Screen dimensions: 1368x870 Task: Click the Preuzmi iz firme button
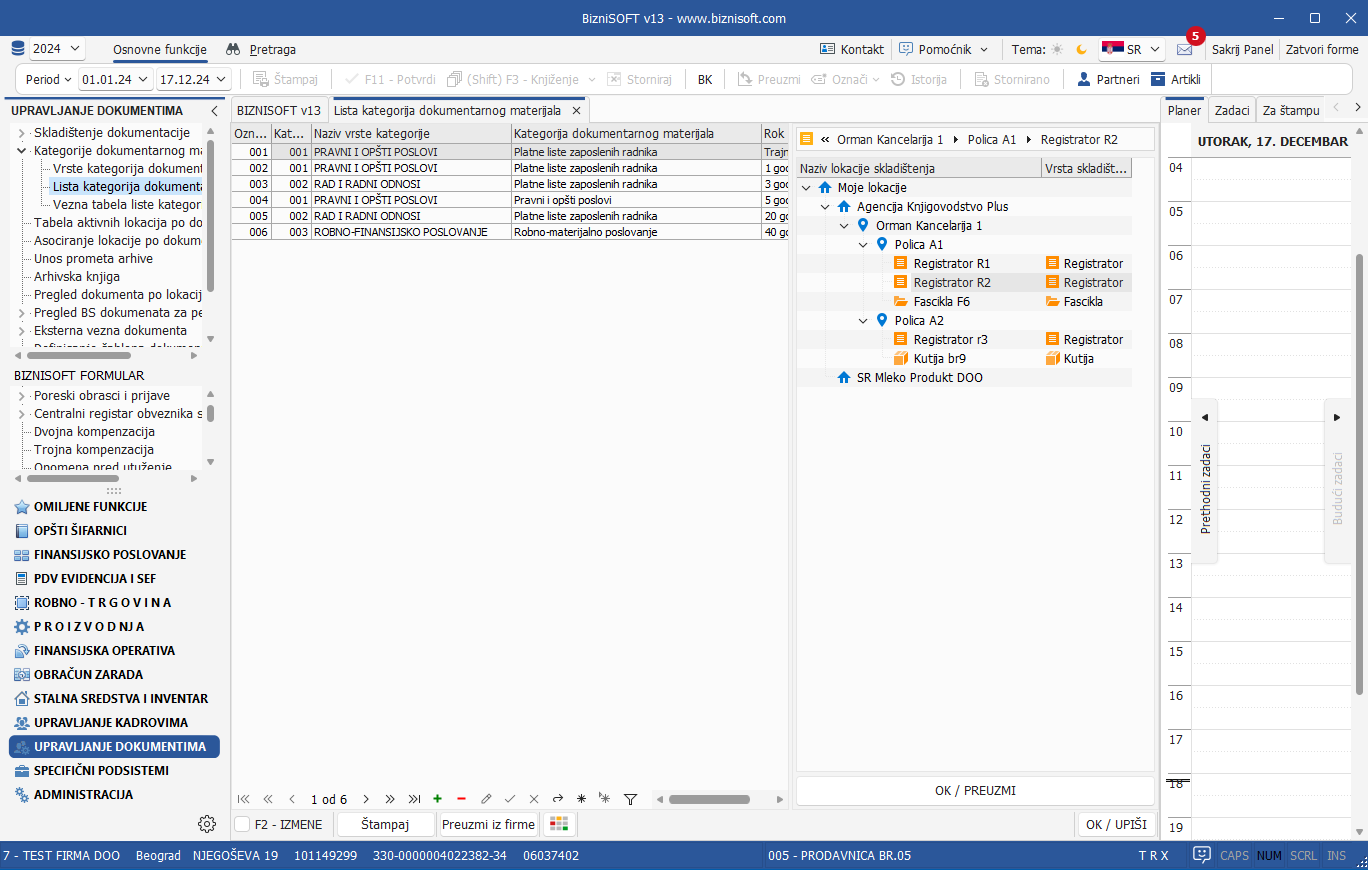(488, 824)
